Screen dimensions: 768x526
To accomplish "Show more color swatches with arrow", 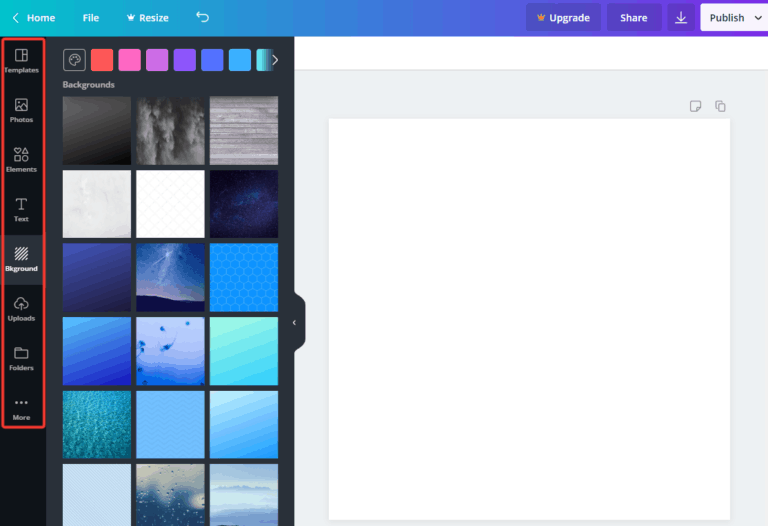I will [x=275, y=60].
